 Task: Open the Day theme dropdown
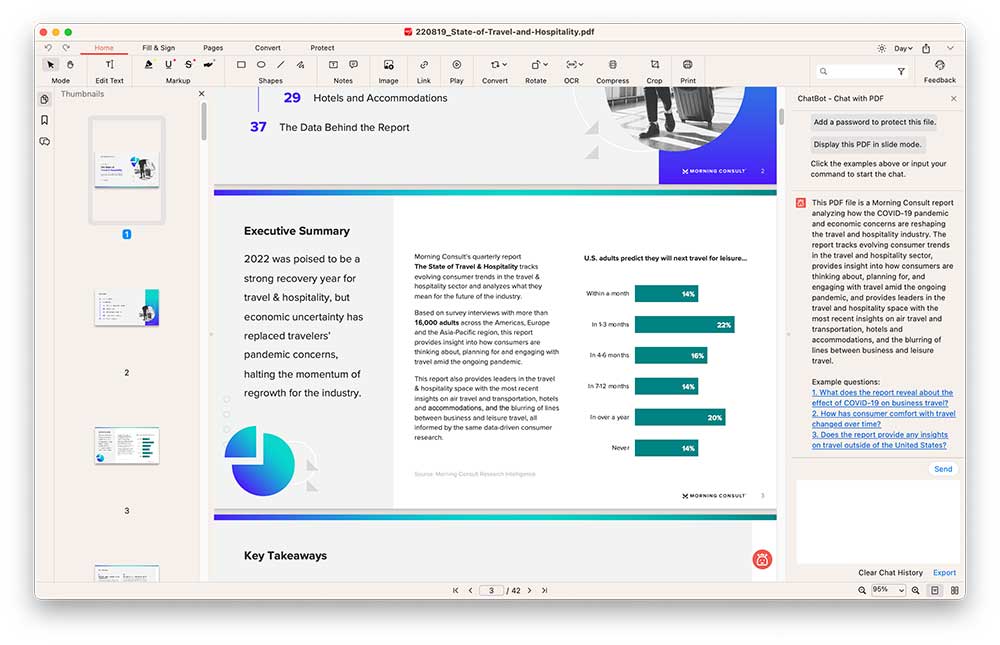pyautogui.click(x=904, y=48)
